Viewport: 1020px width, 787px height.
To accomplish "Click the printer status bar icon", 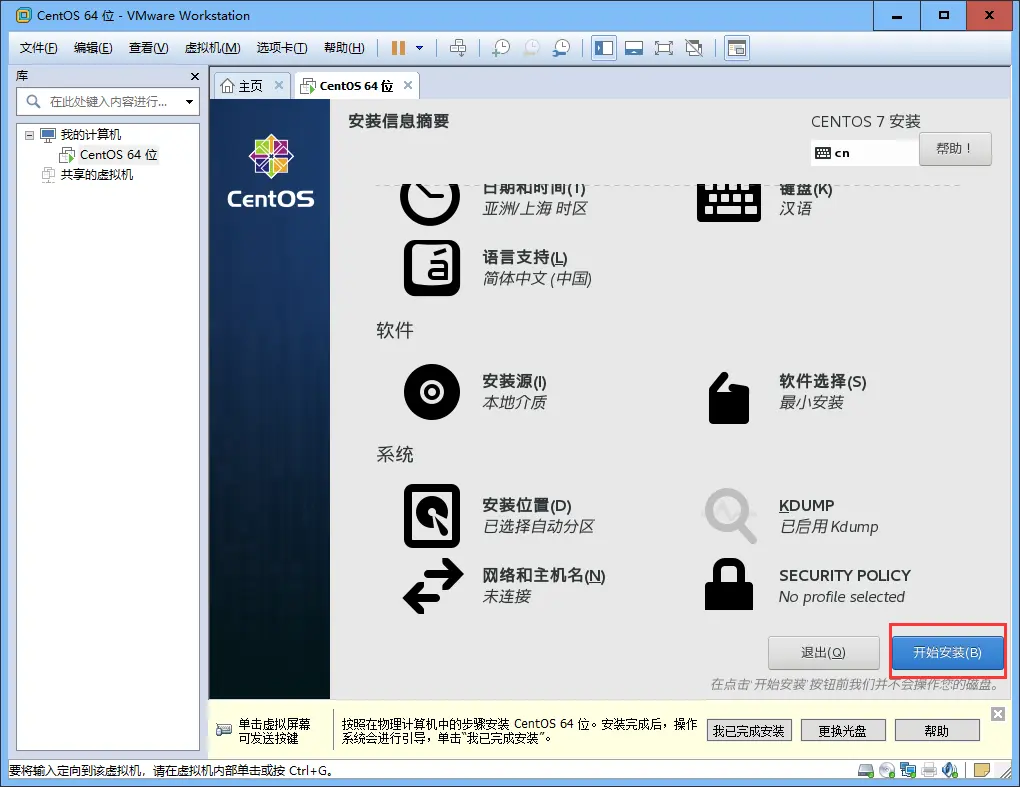I will (929, 771).
